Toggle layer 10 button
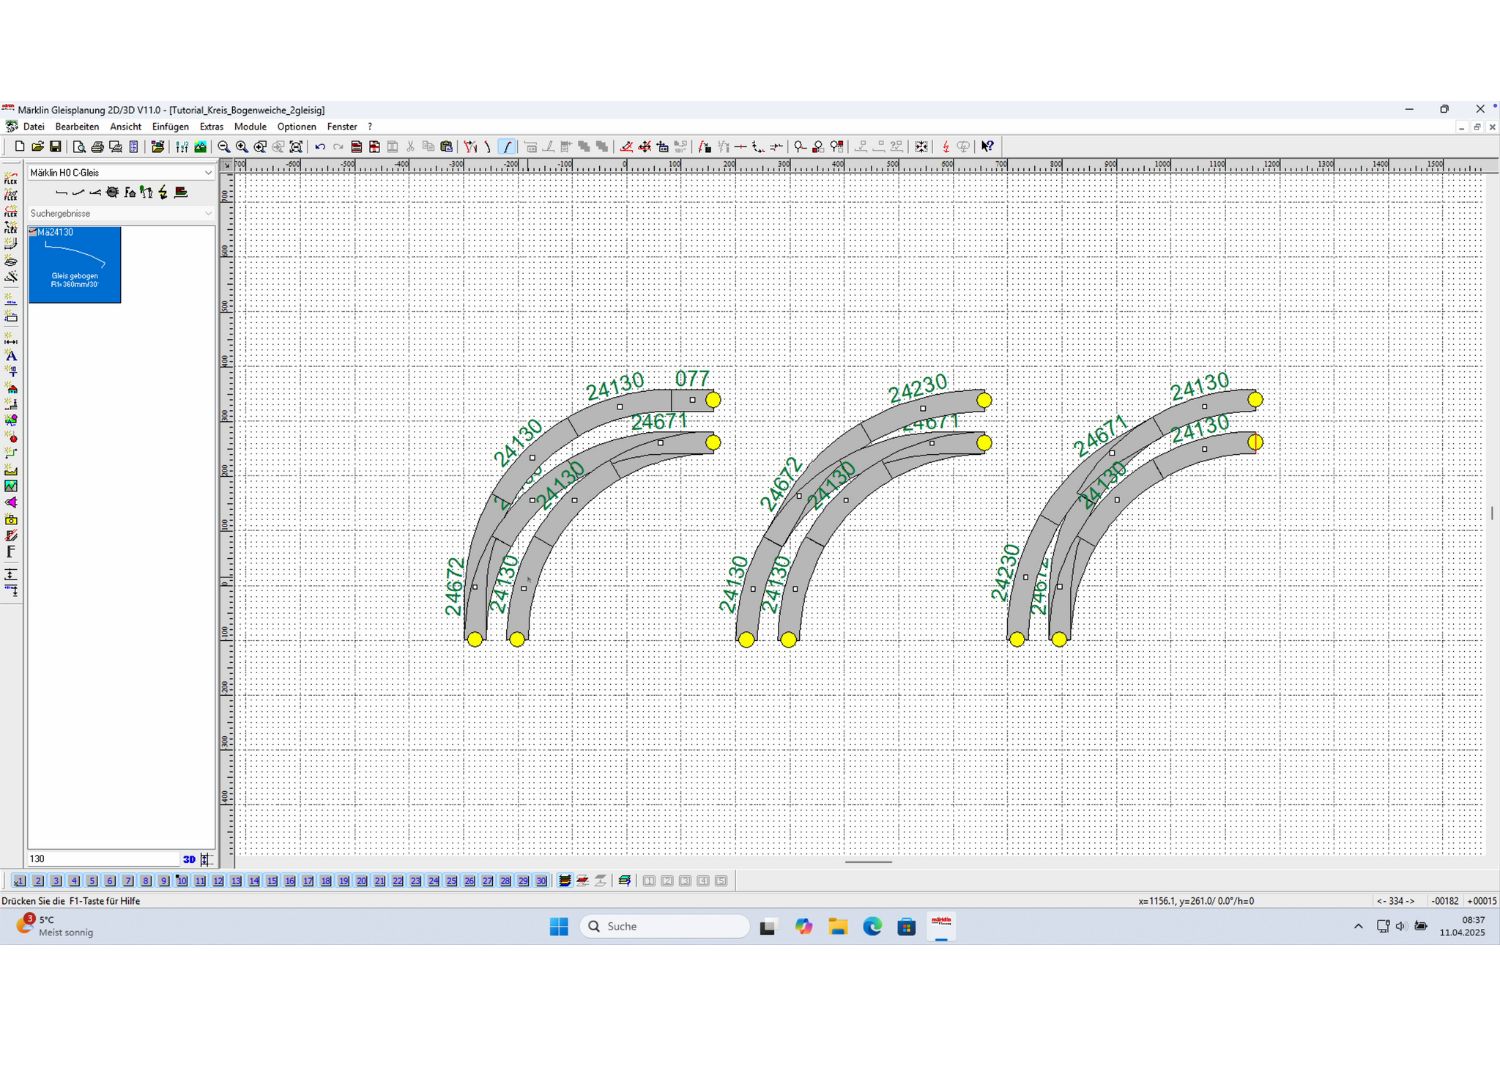 tap(182, 881)
